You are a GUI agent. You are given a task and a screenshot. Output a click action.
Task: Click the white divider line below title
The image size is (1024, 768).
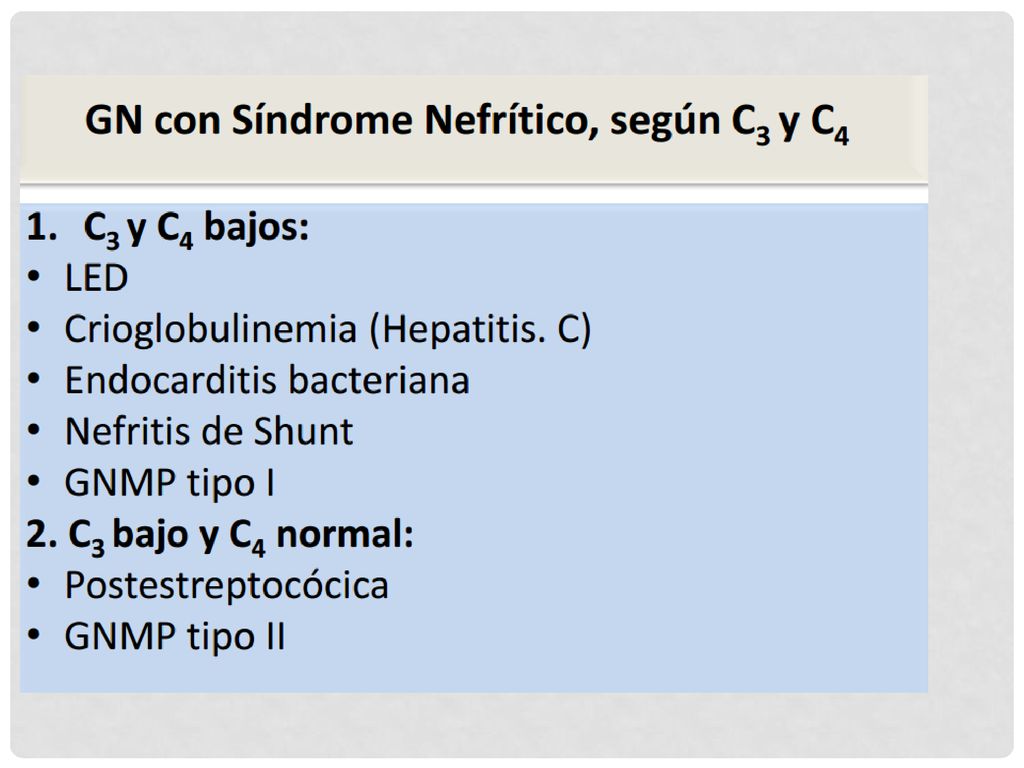click(473, 194)
